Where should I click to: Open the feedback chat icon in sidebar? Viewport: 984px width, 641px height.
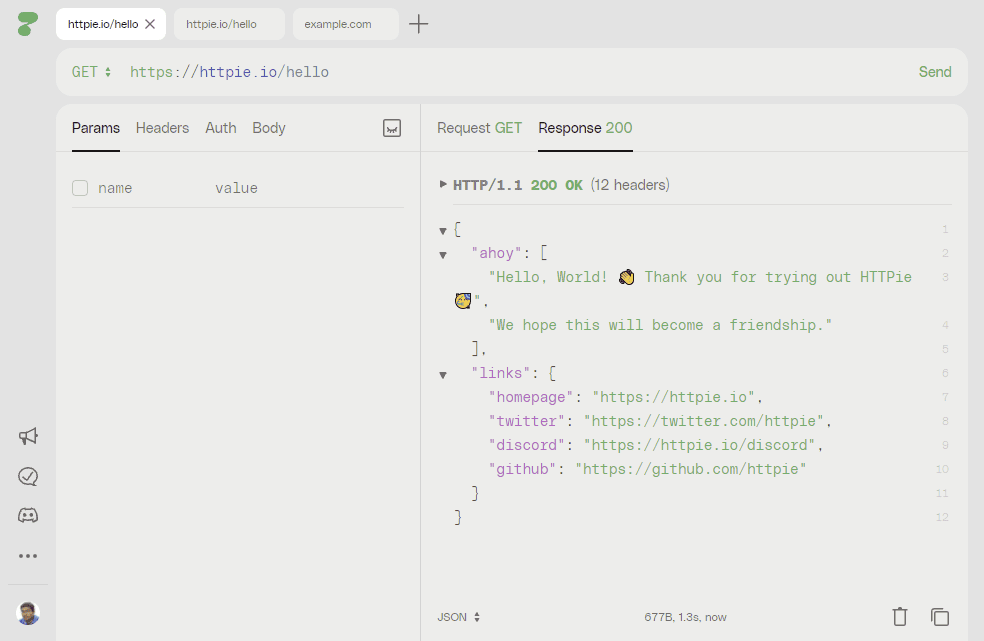[28, 476]
